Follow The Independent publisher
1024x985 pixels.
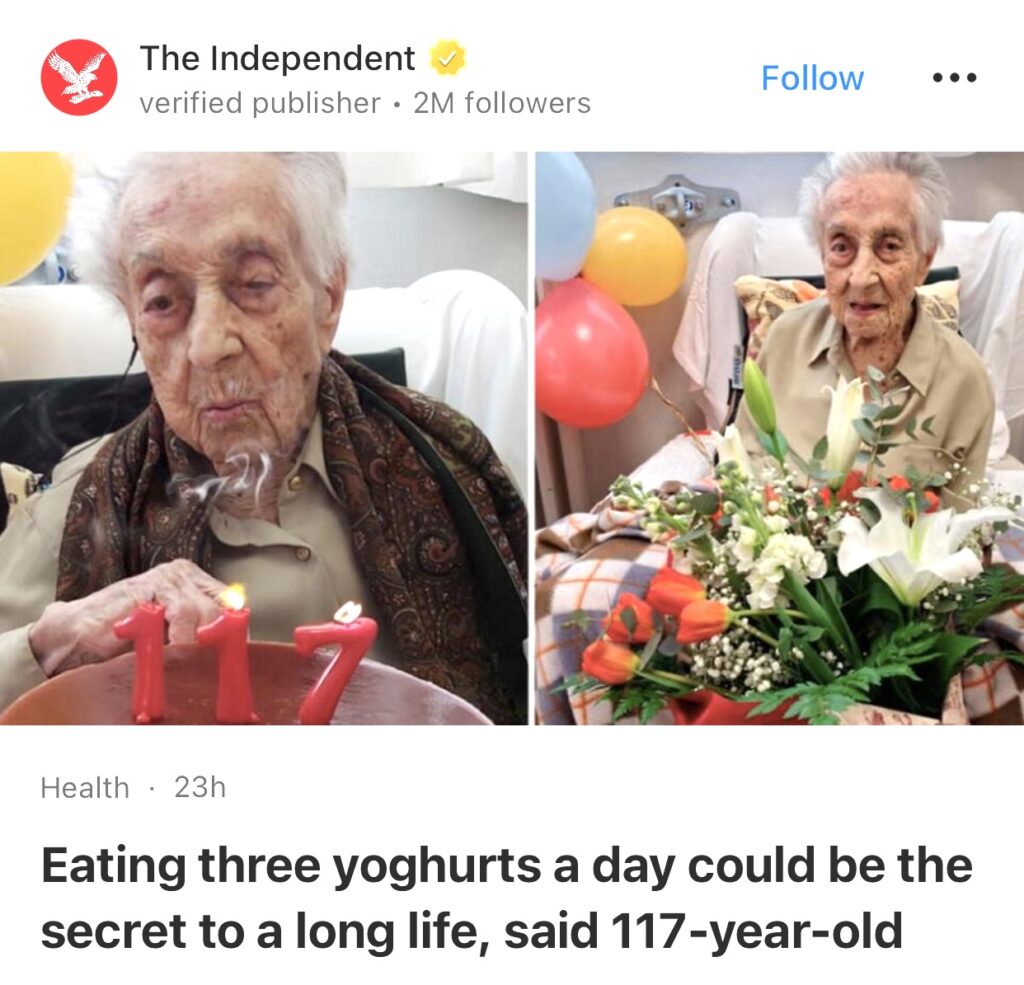(x=812, y=78)
